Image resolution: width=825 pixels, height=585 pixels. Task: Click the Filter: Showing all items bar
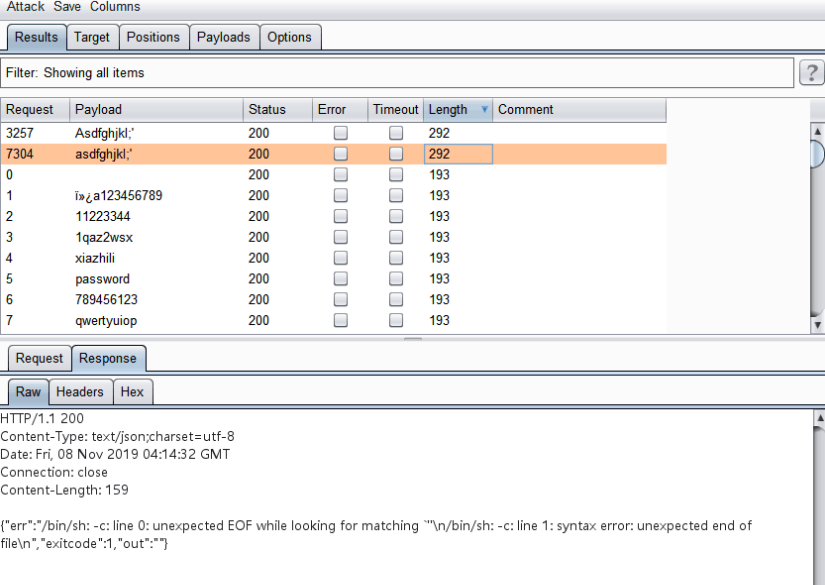click(398, 73)
